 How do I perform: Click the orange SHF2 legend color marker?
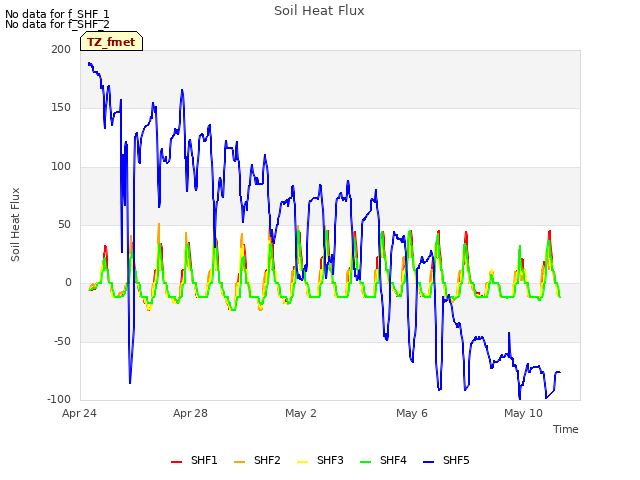tap(240, 462)
